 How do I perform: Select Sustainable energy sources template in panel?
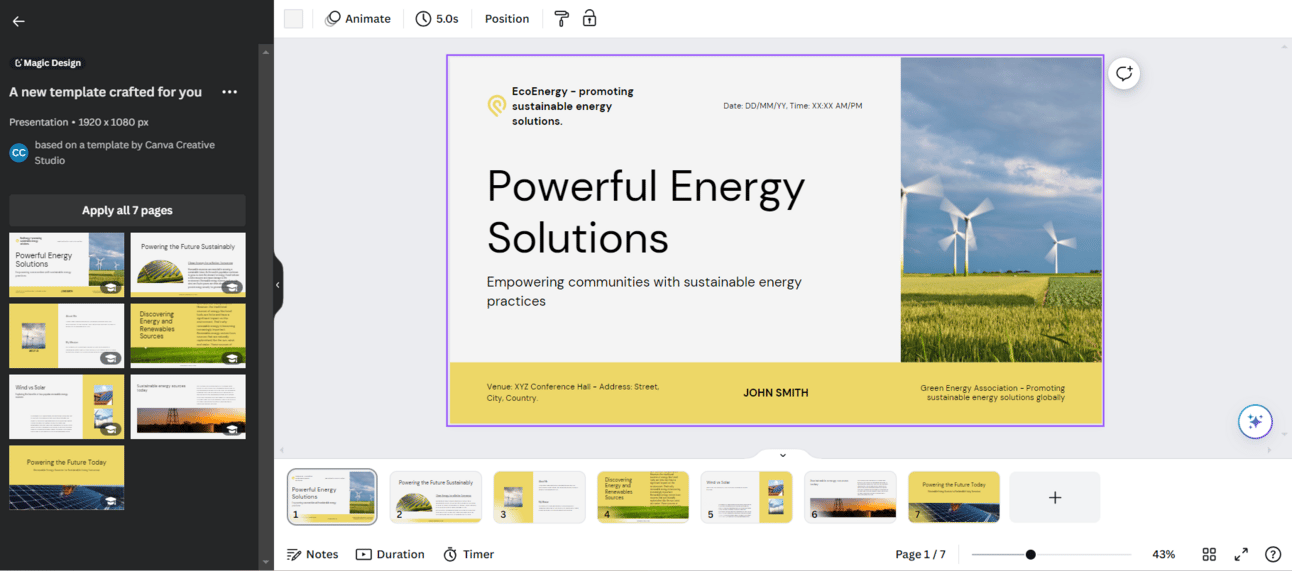[x=188, y=407]
